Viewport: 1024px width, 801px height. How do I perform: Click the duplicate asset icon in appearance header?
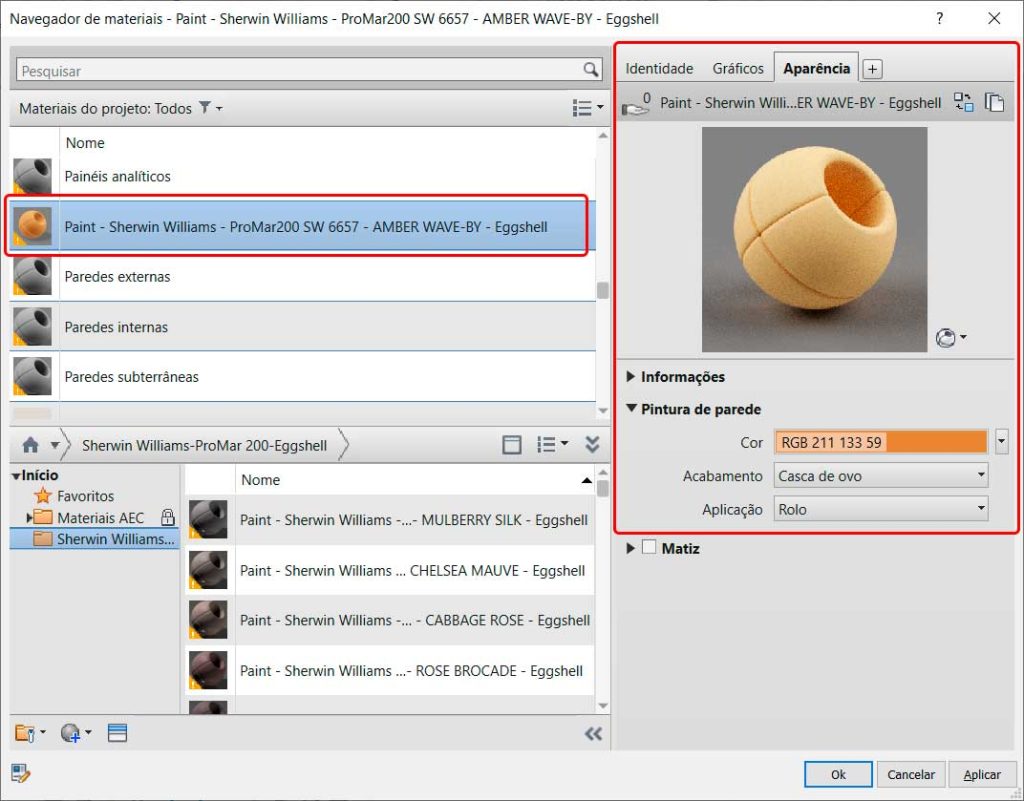pyautogui.click(x=994, y=102)
